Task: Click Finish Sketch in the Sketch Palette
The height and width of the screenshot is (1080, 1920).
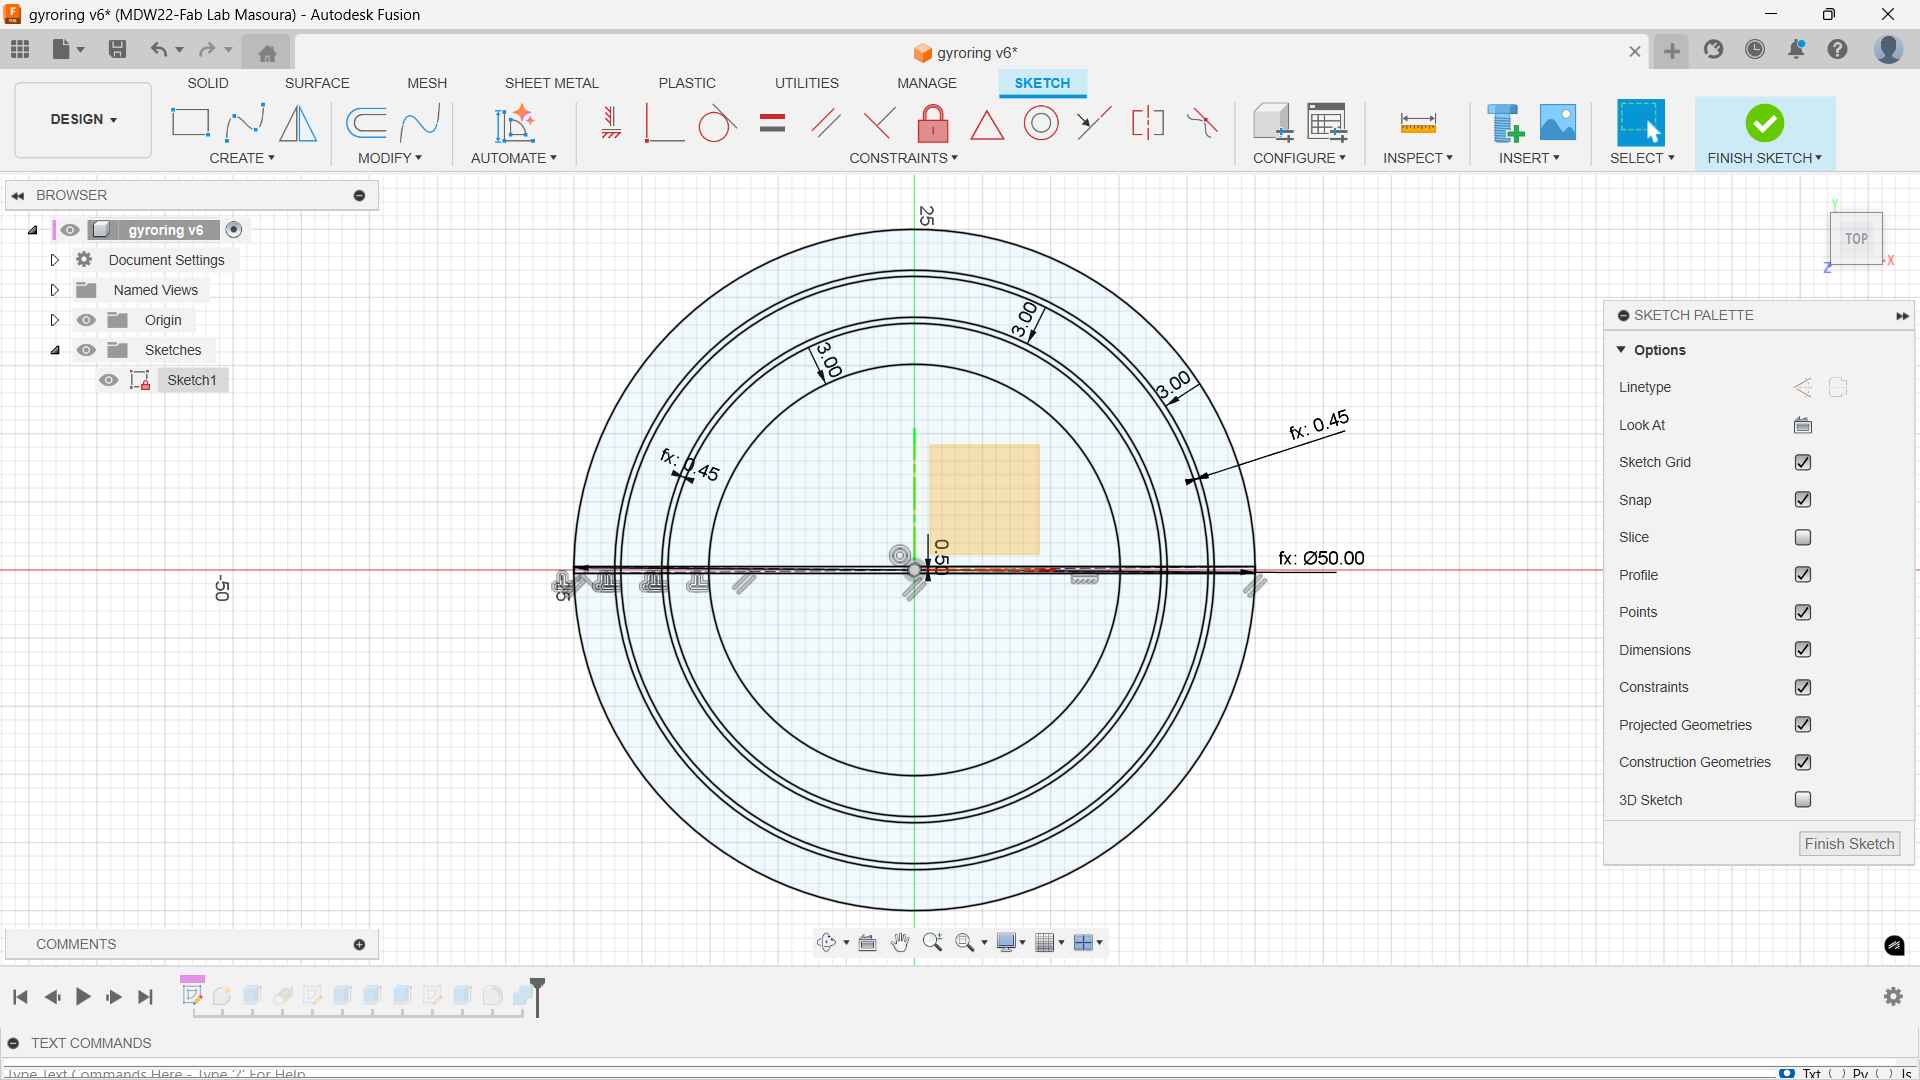Action: 1849,844
